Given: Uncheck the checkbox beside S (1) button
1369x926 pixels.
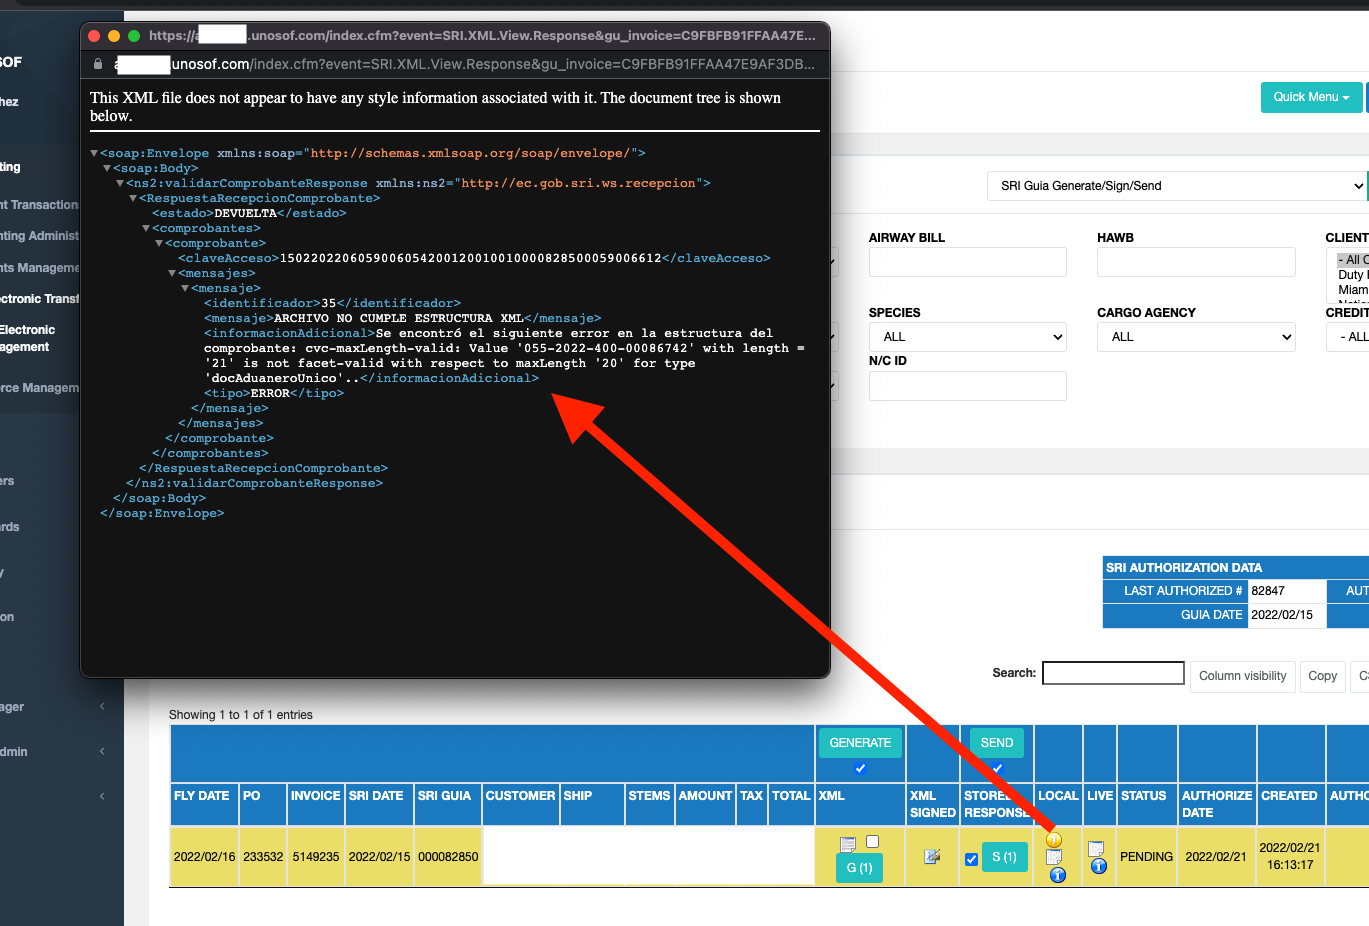Looking at the screenshot, I should point(971,859).
